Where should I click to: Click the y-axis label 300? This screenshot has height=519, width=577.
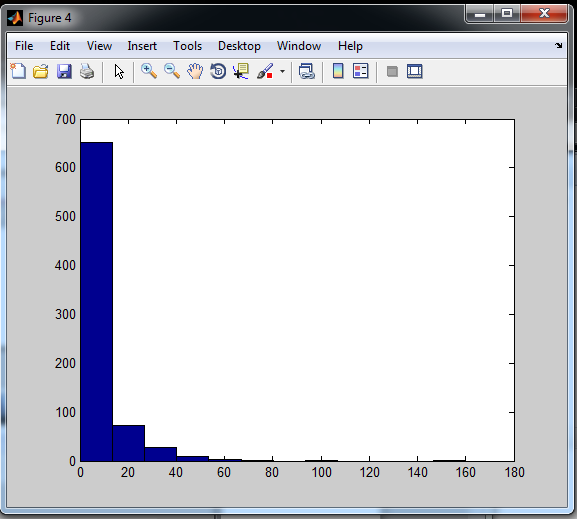point(65,314)
